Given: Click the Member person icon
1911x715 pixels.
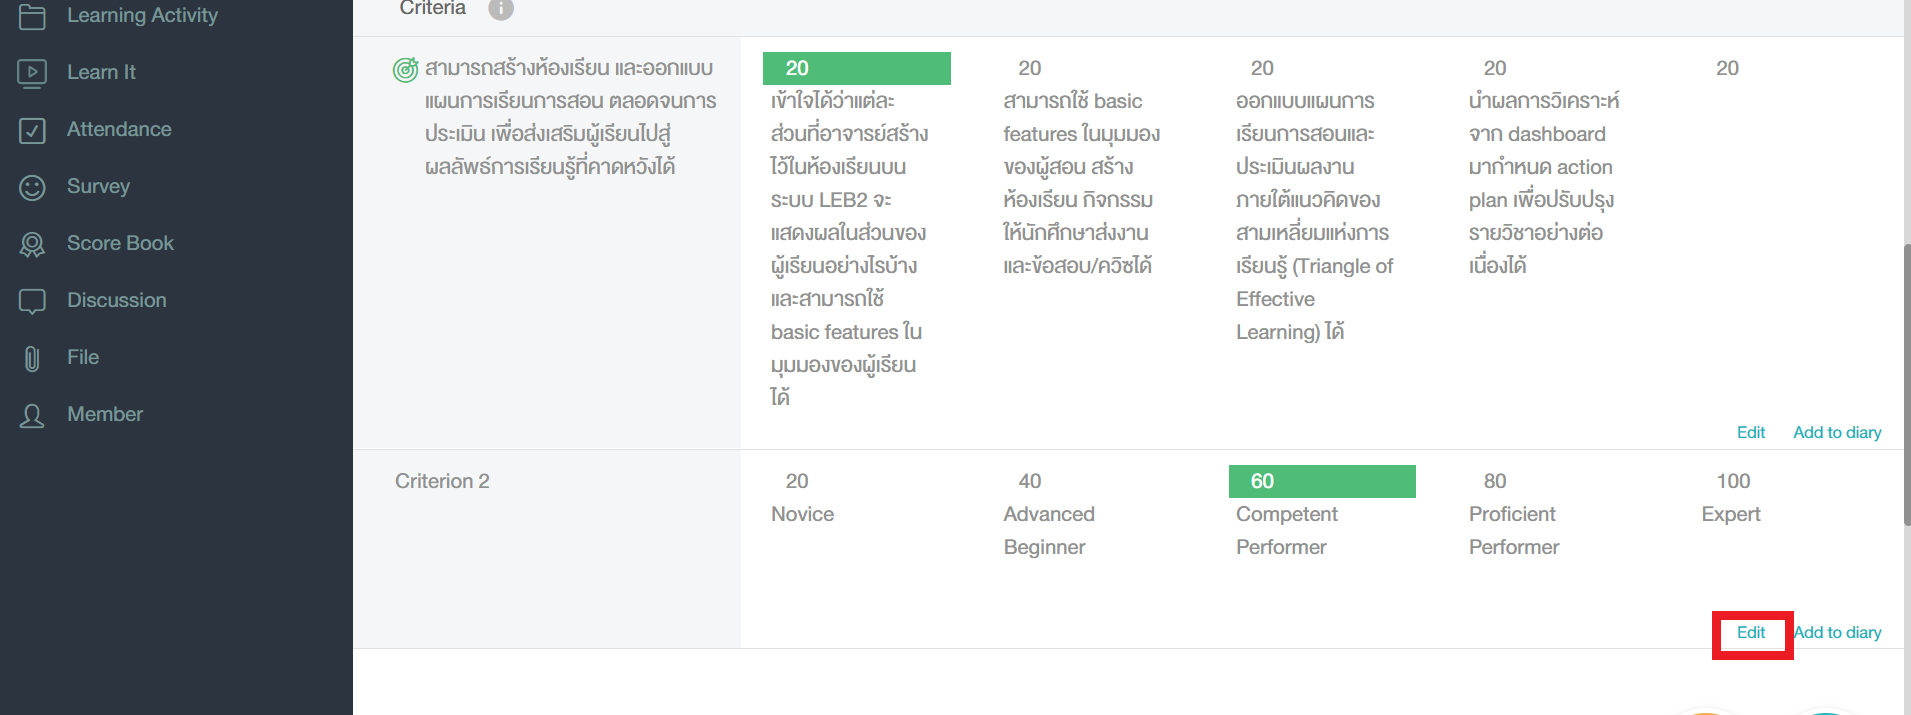Looking at the screenshot, I should tap(31, 413).
